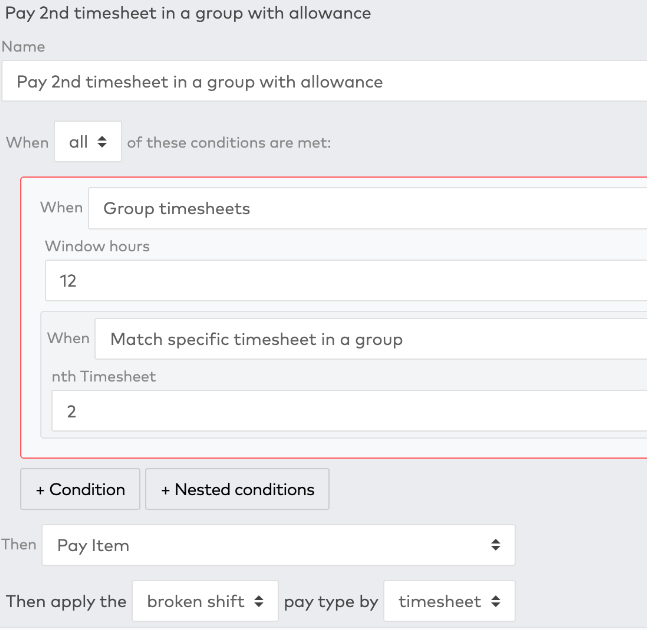
Task: Click the 'Name' field label
Action: click(24, 47)
